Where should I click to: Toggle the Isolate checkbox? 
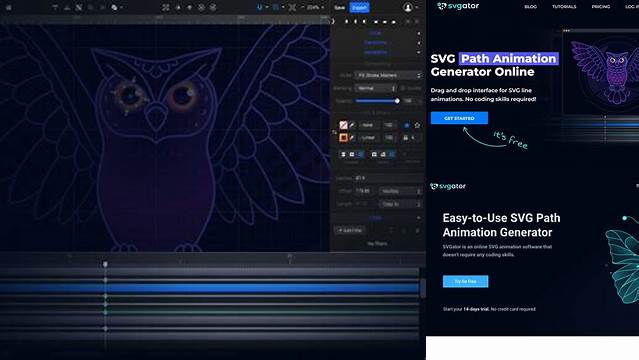pyautogui.click(x=403, y=88)
